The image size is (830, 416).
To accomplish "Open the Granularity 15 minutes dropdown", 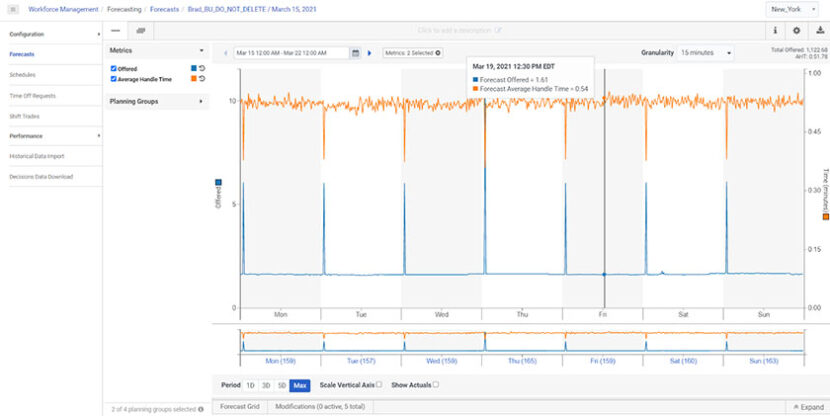I will click(x=705, y=53).
